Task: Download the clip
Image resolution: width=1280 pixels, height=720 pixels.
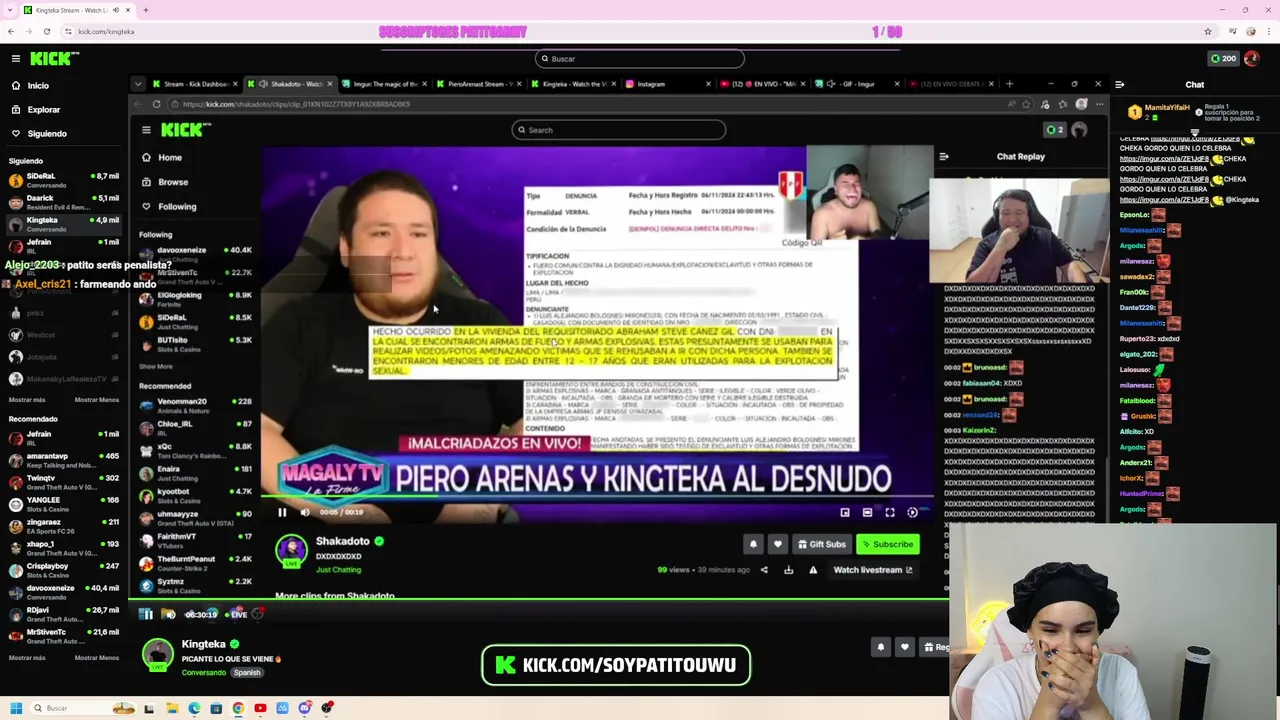Action: [788, 571]
